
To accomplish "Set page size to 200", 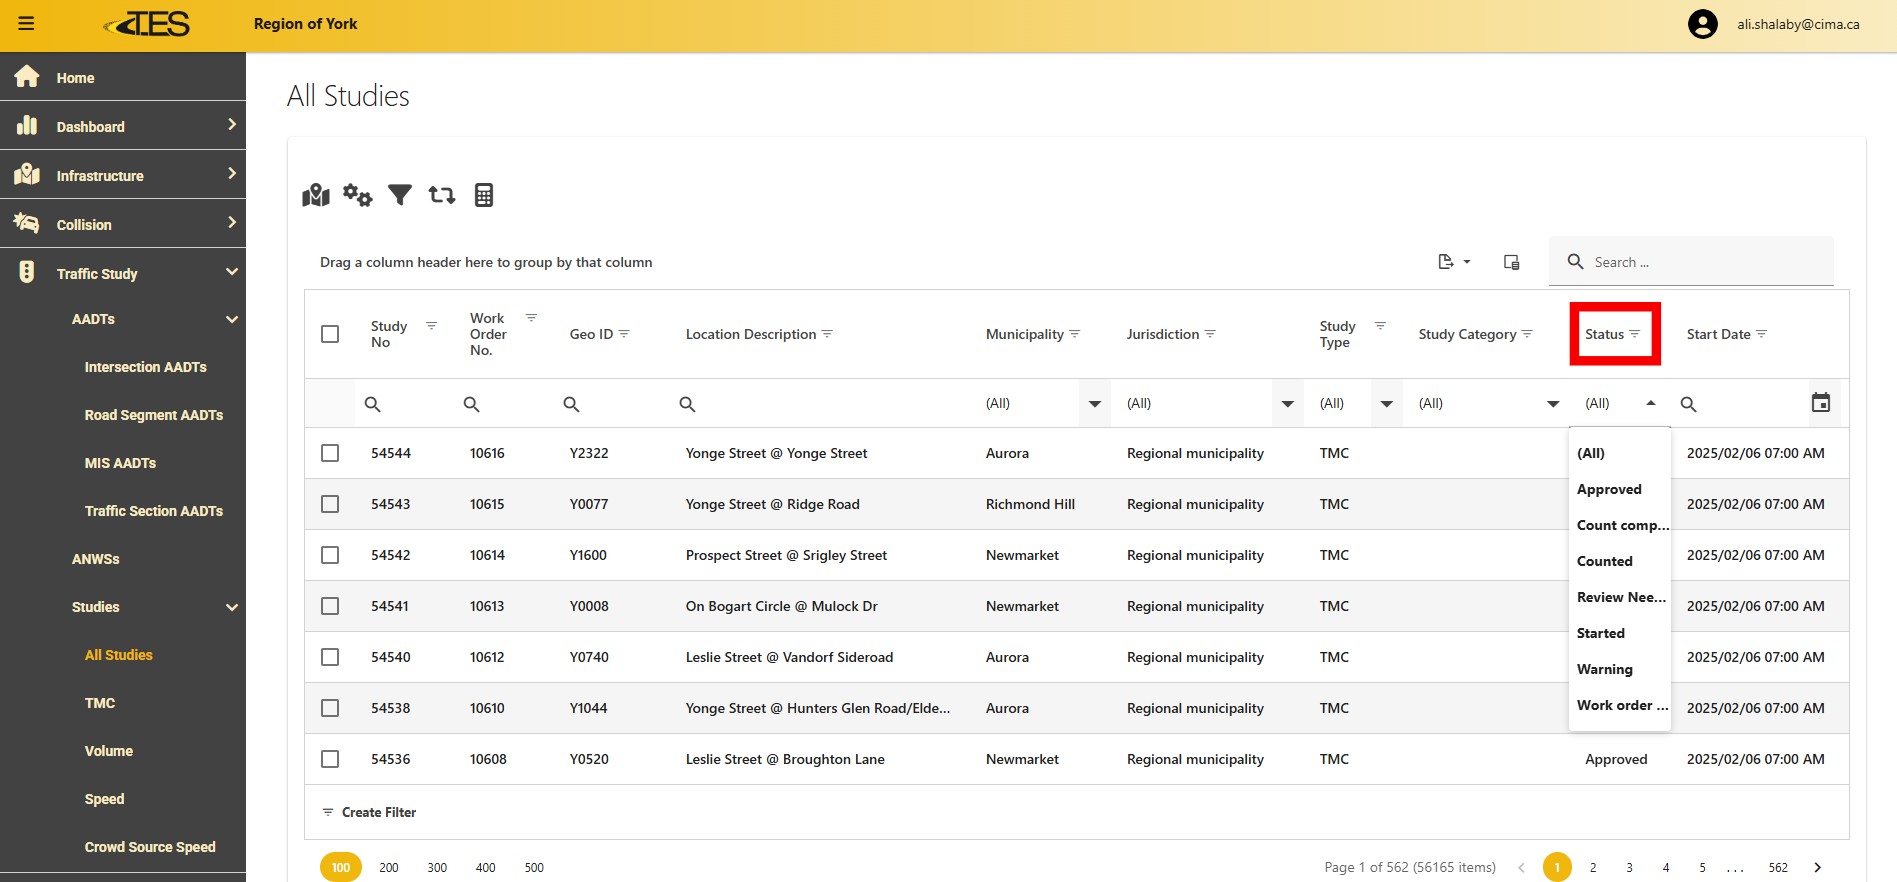I will (389, 867).
